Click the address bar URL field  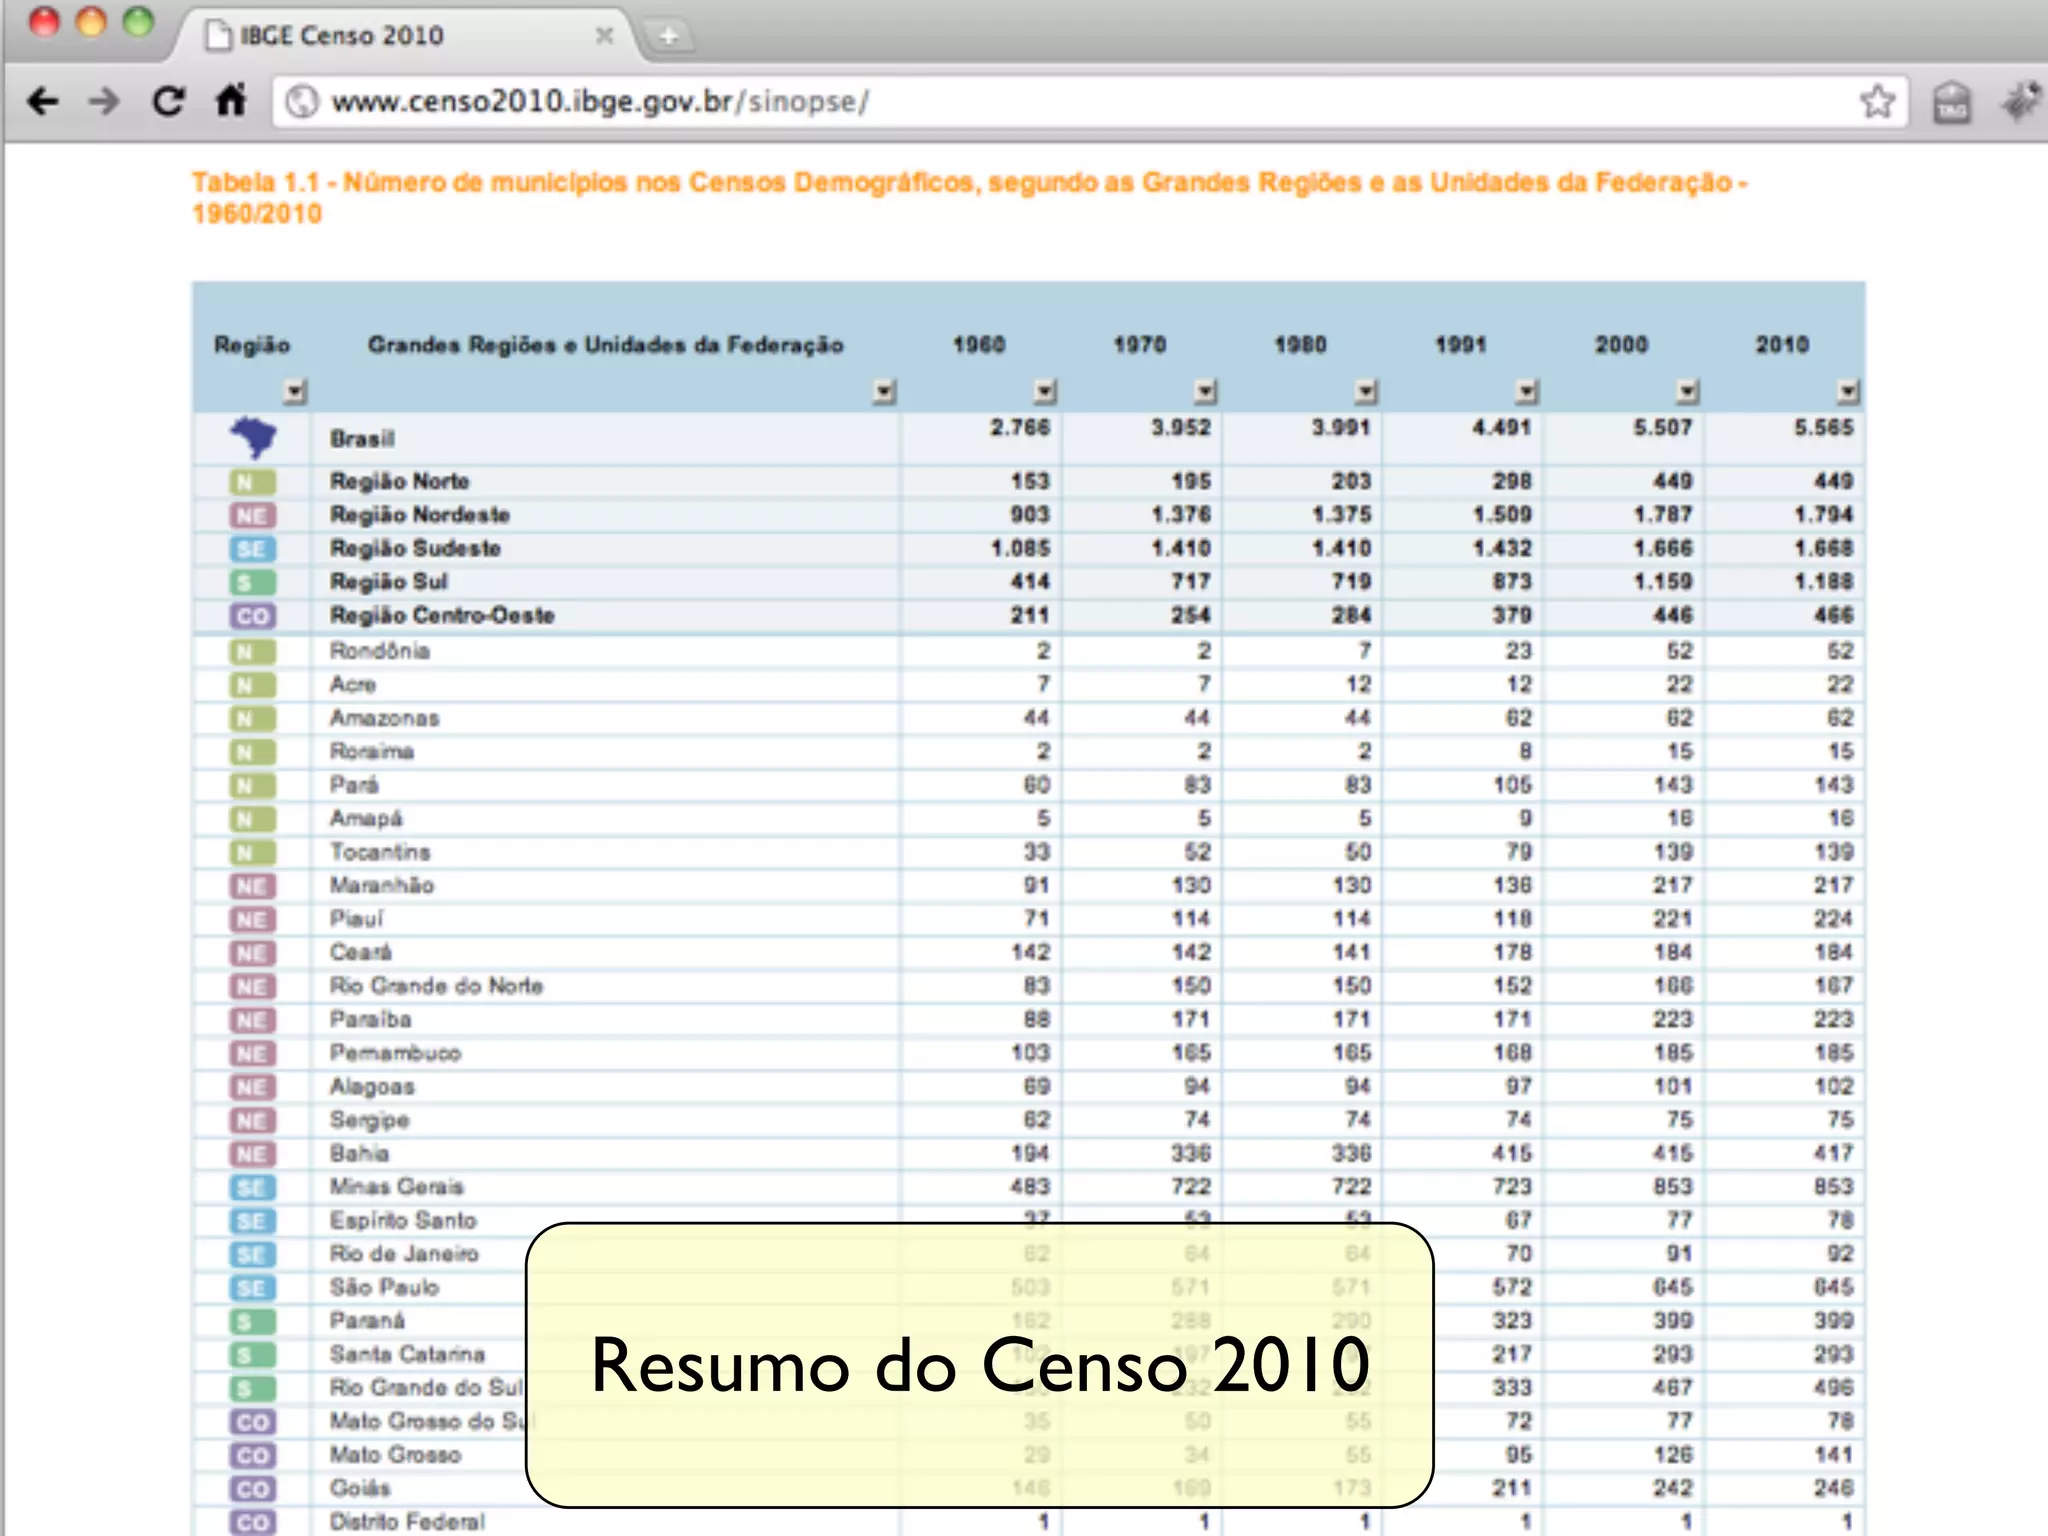point(1090,101)
